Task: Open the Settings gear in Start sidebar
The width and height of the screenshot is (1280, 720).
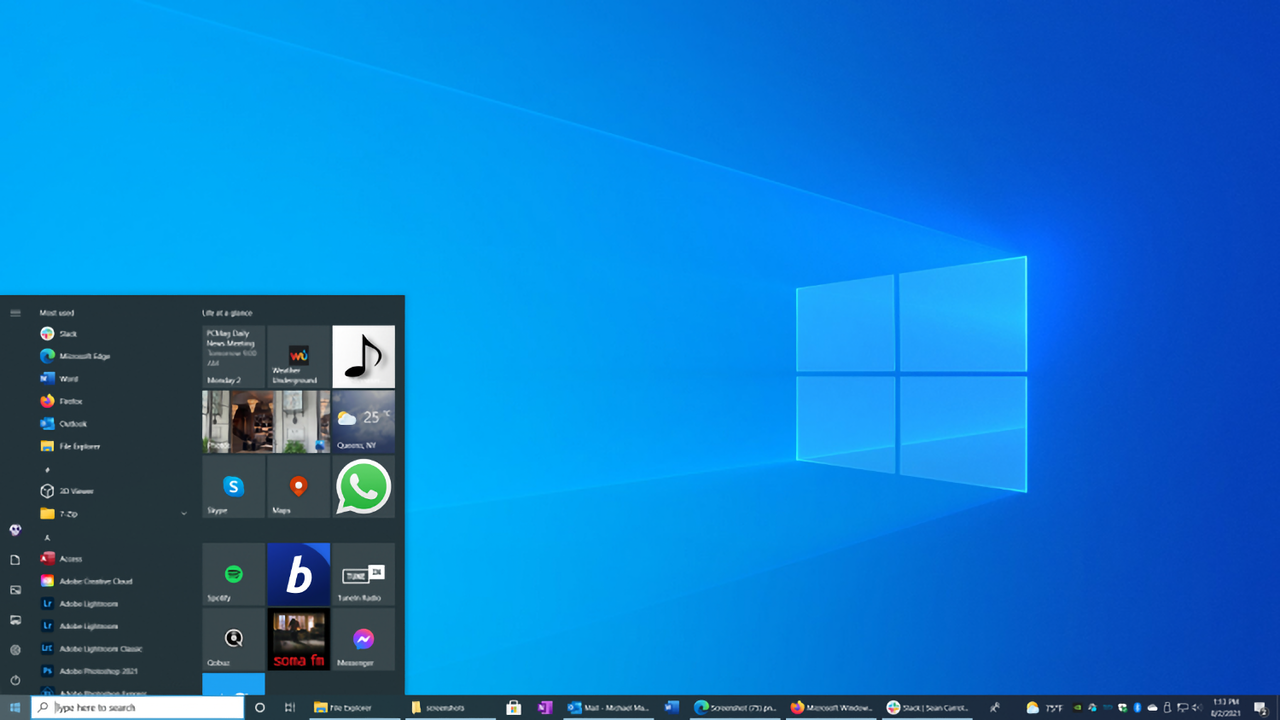Action: [x=15, y=651]
